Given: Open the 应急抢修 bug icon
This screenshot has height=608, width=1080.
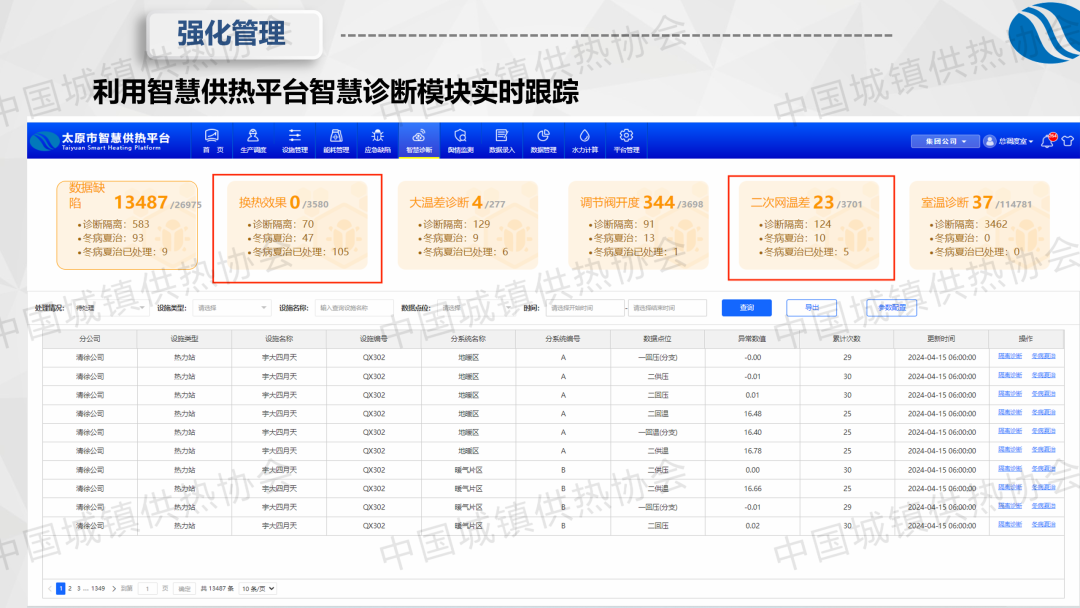Looking at the screenshot, I should [x=377, y=136].
